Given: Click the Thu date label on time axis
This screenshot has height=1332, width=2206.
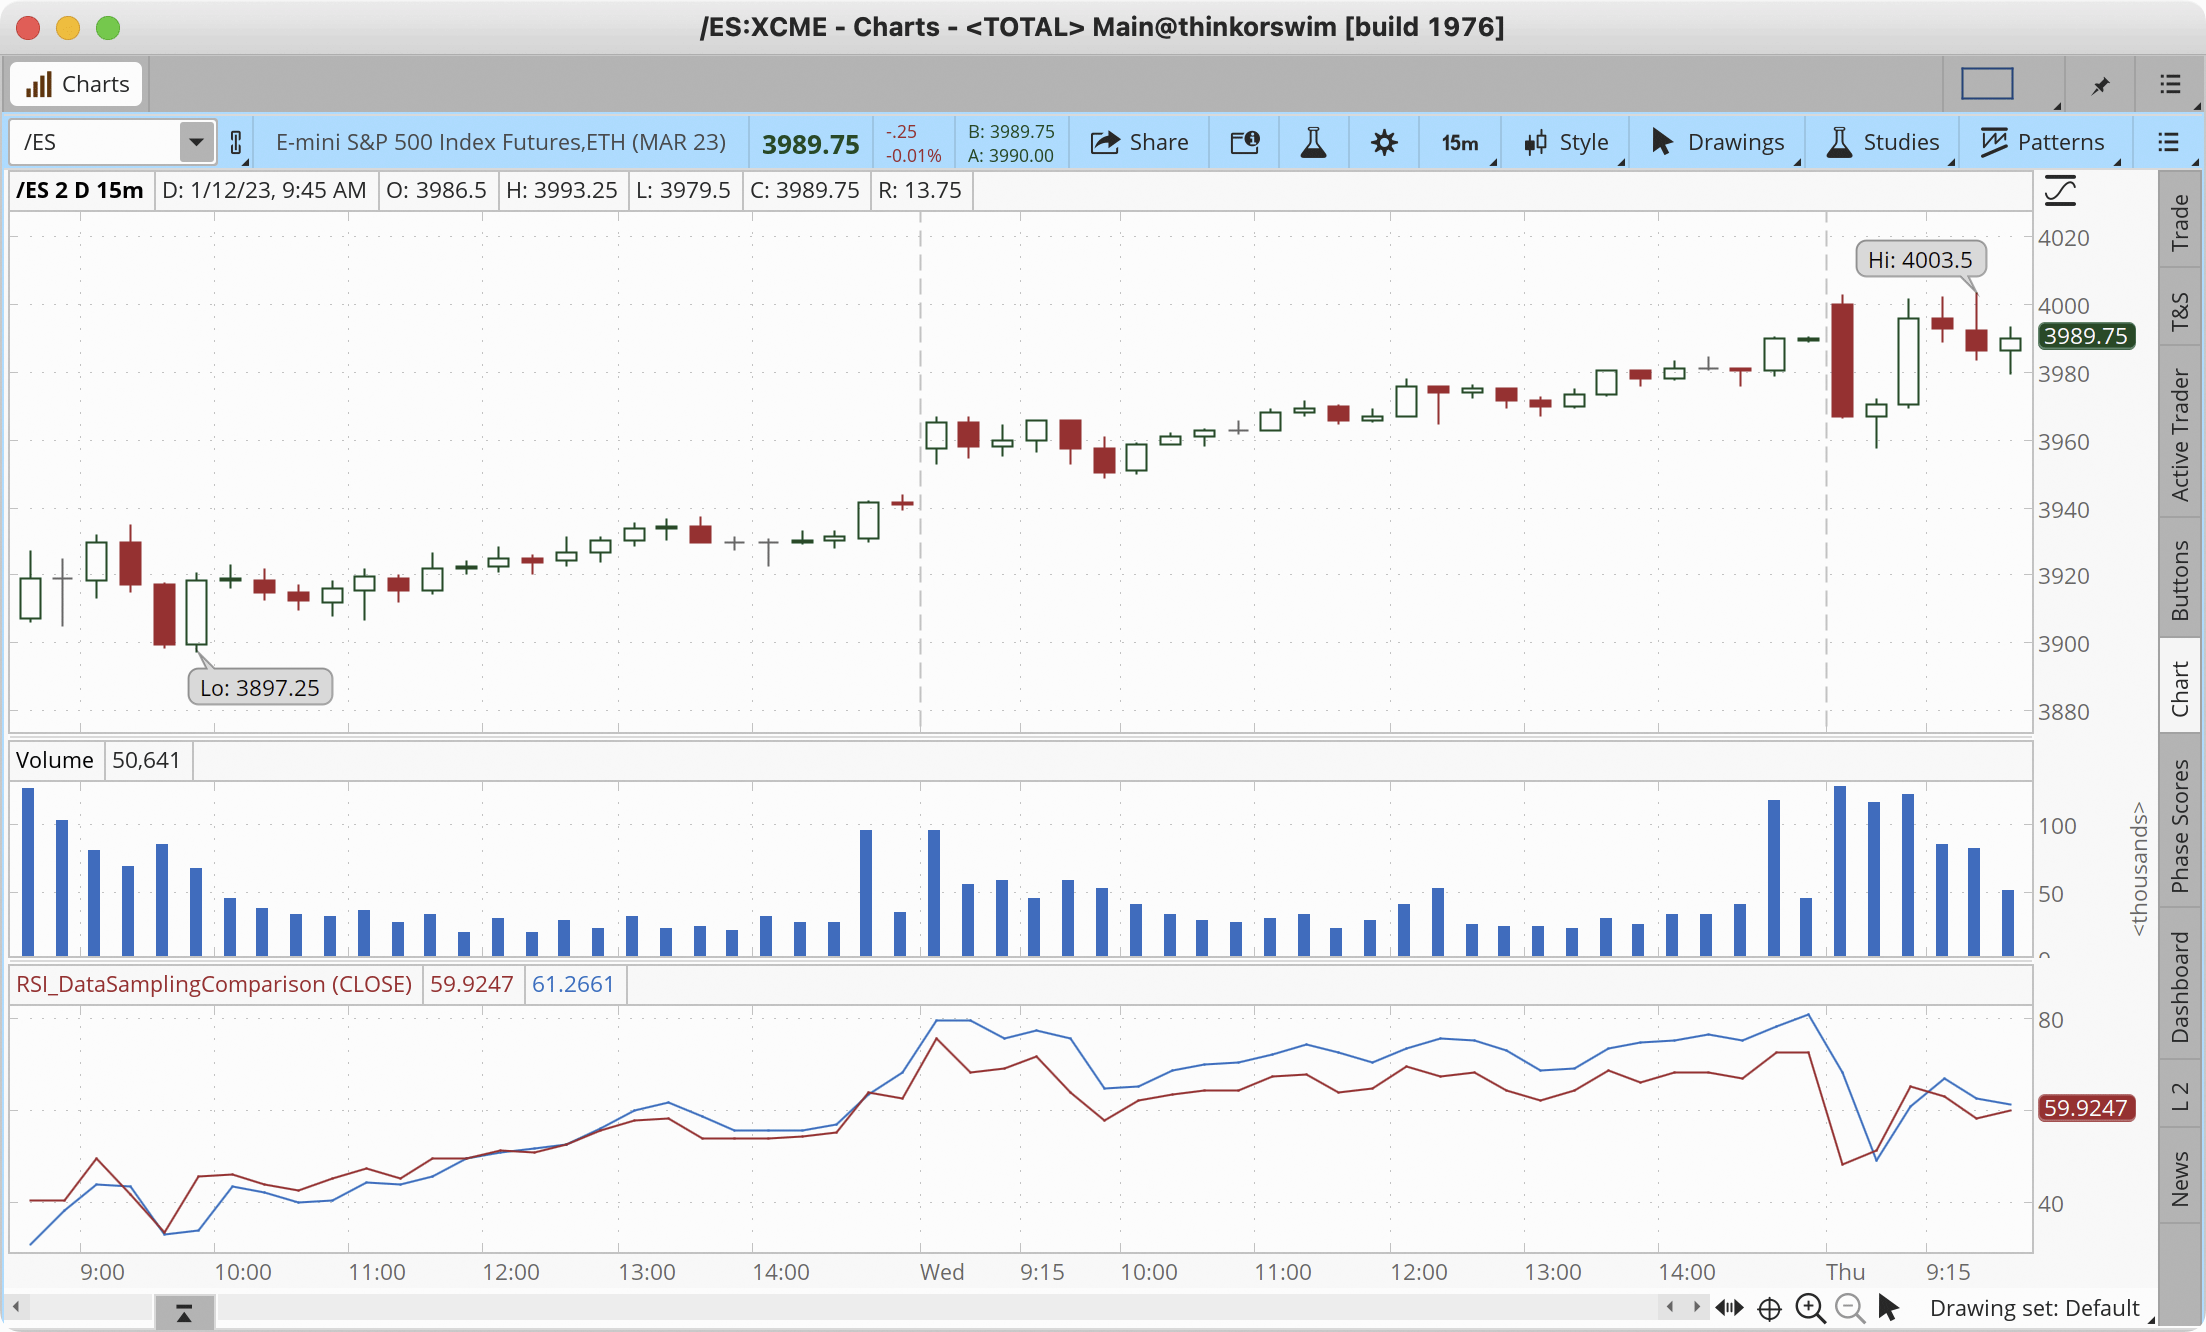Looking at the screenshot, I should click(x=1846, y=1272).
